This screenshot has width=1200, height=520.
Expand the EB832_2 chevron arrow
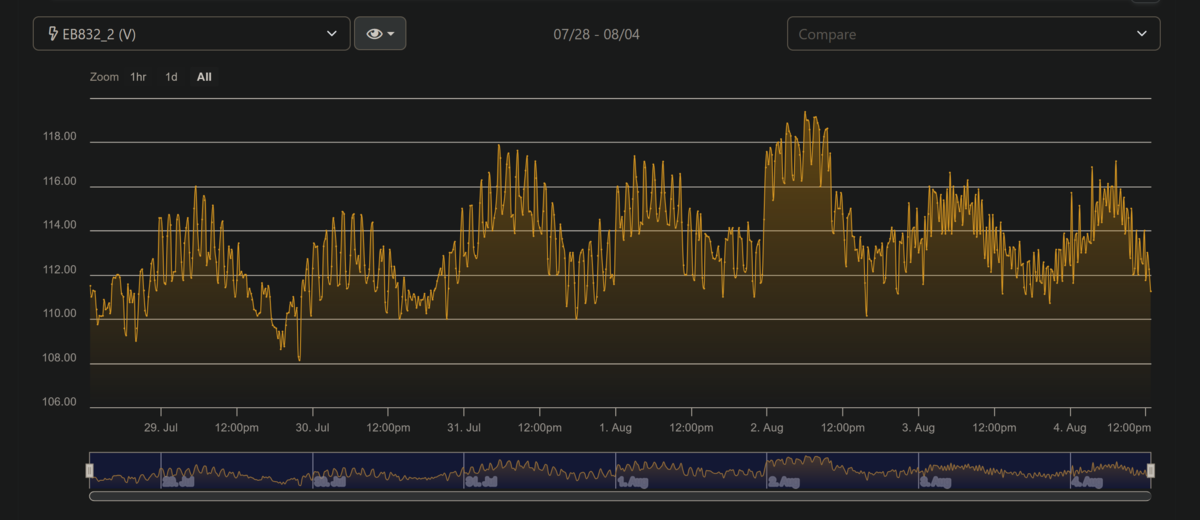[x=332, y=34]
